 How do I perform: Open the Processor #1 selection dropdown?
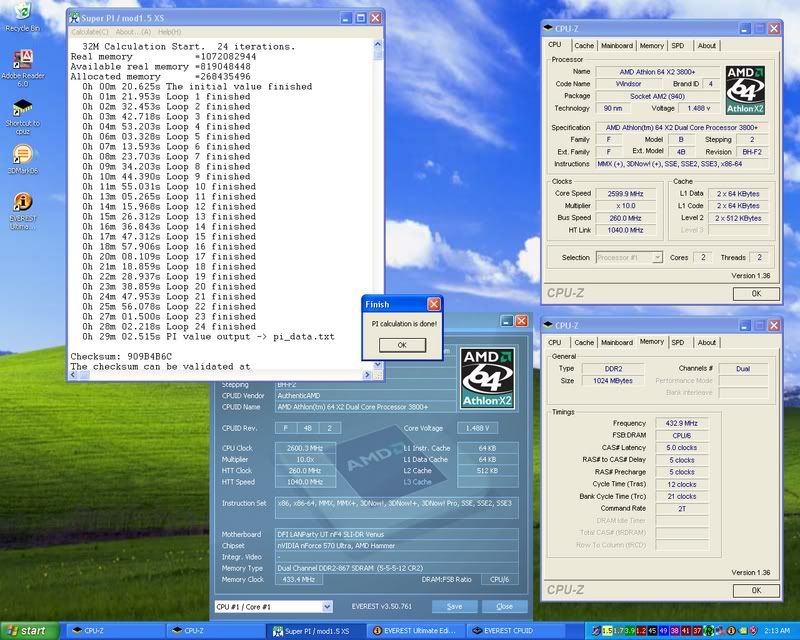629,257
